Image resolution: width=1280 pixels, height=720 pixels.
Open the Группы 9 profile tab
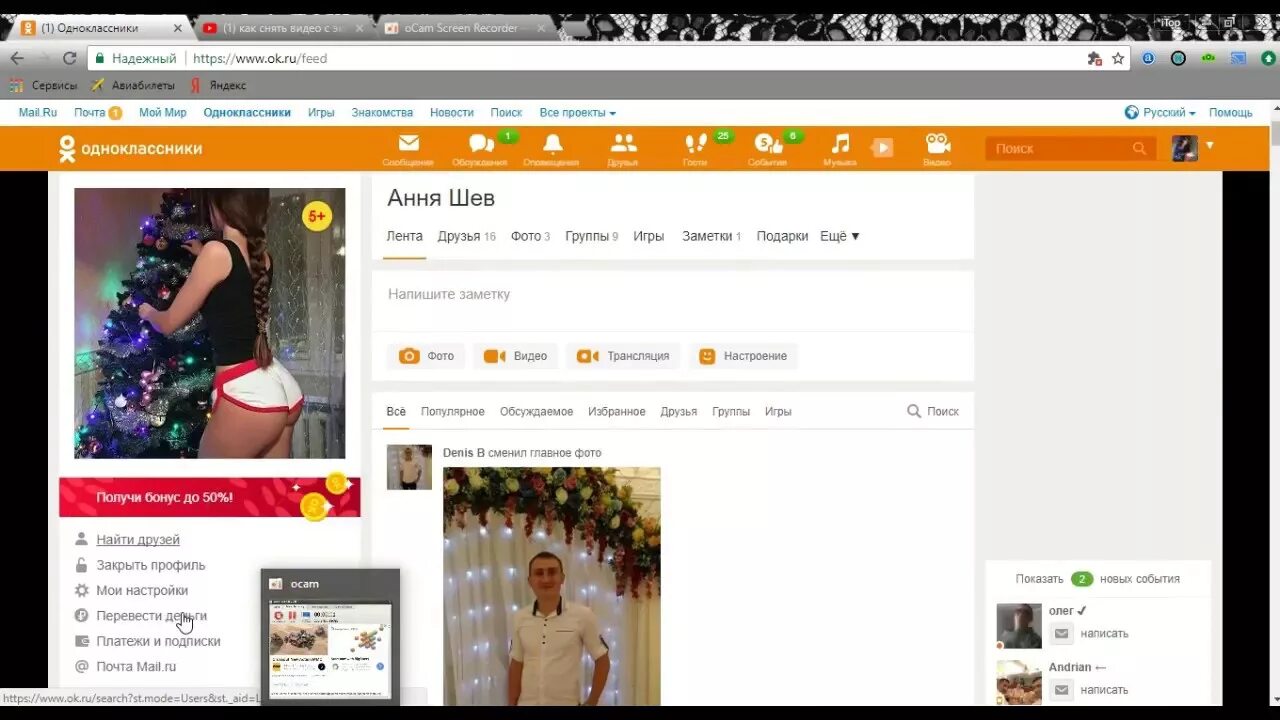(x=591, y=236)
